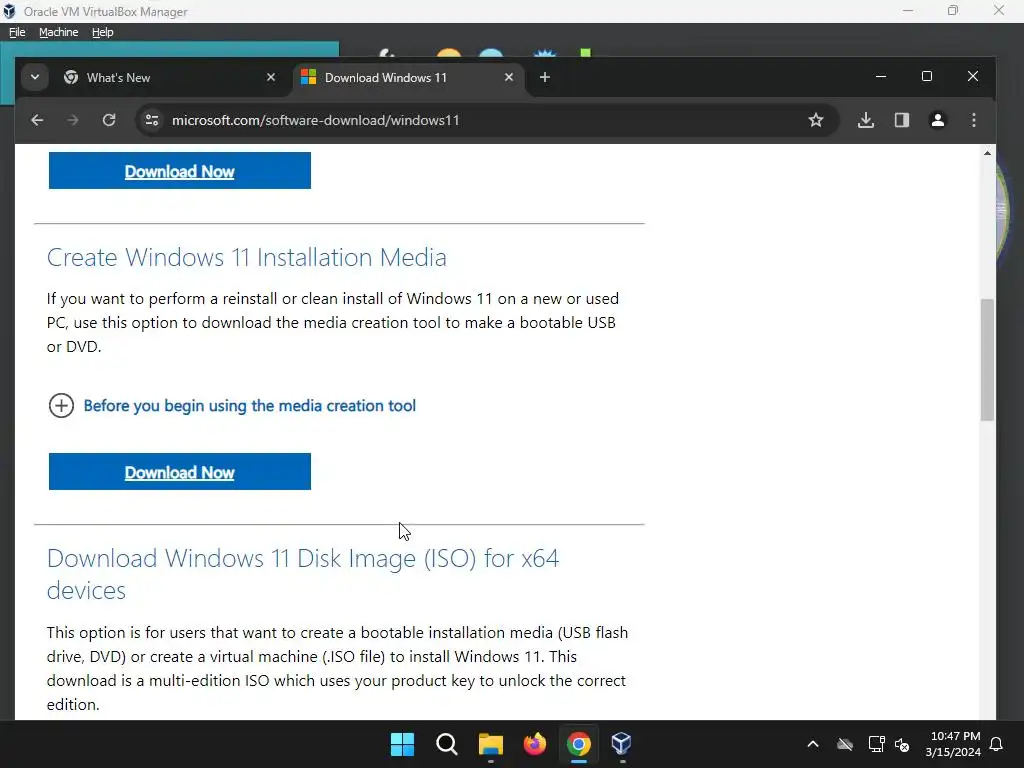
Task: Click the Chrome taskbar icon
Action: coord(579,744)
